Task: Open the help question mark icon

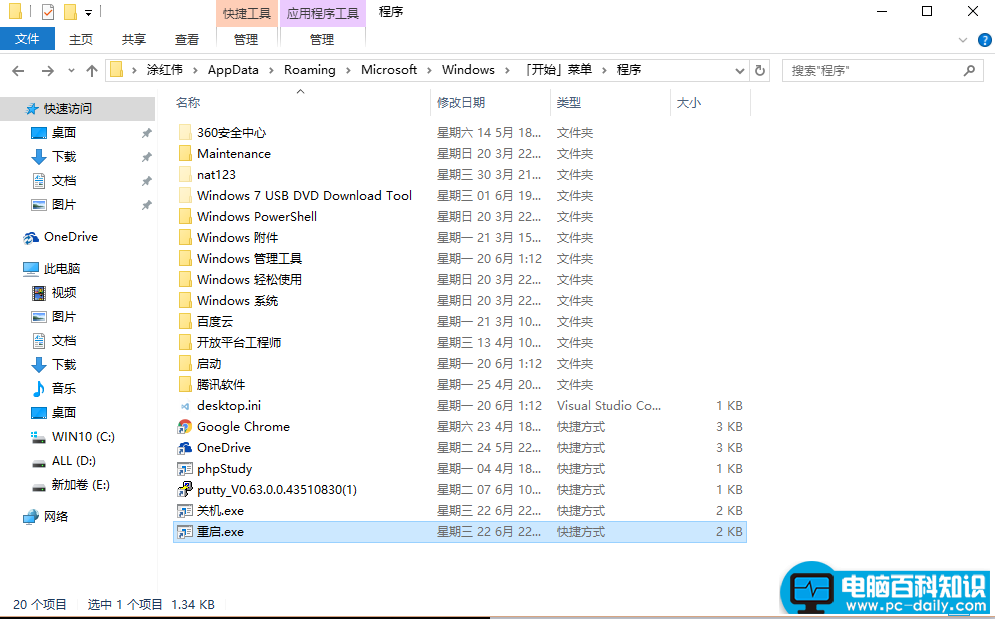Action: 985,40
